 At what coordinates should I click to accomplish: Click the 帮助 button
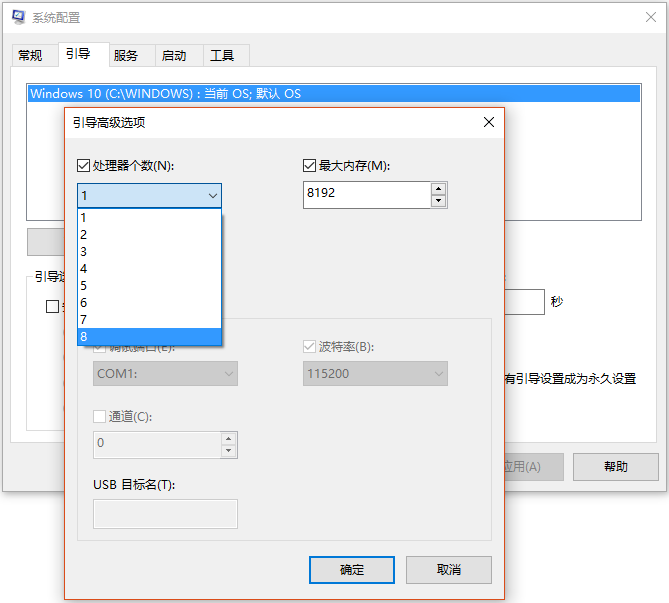(615, 466)
